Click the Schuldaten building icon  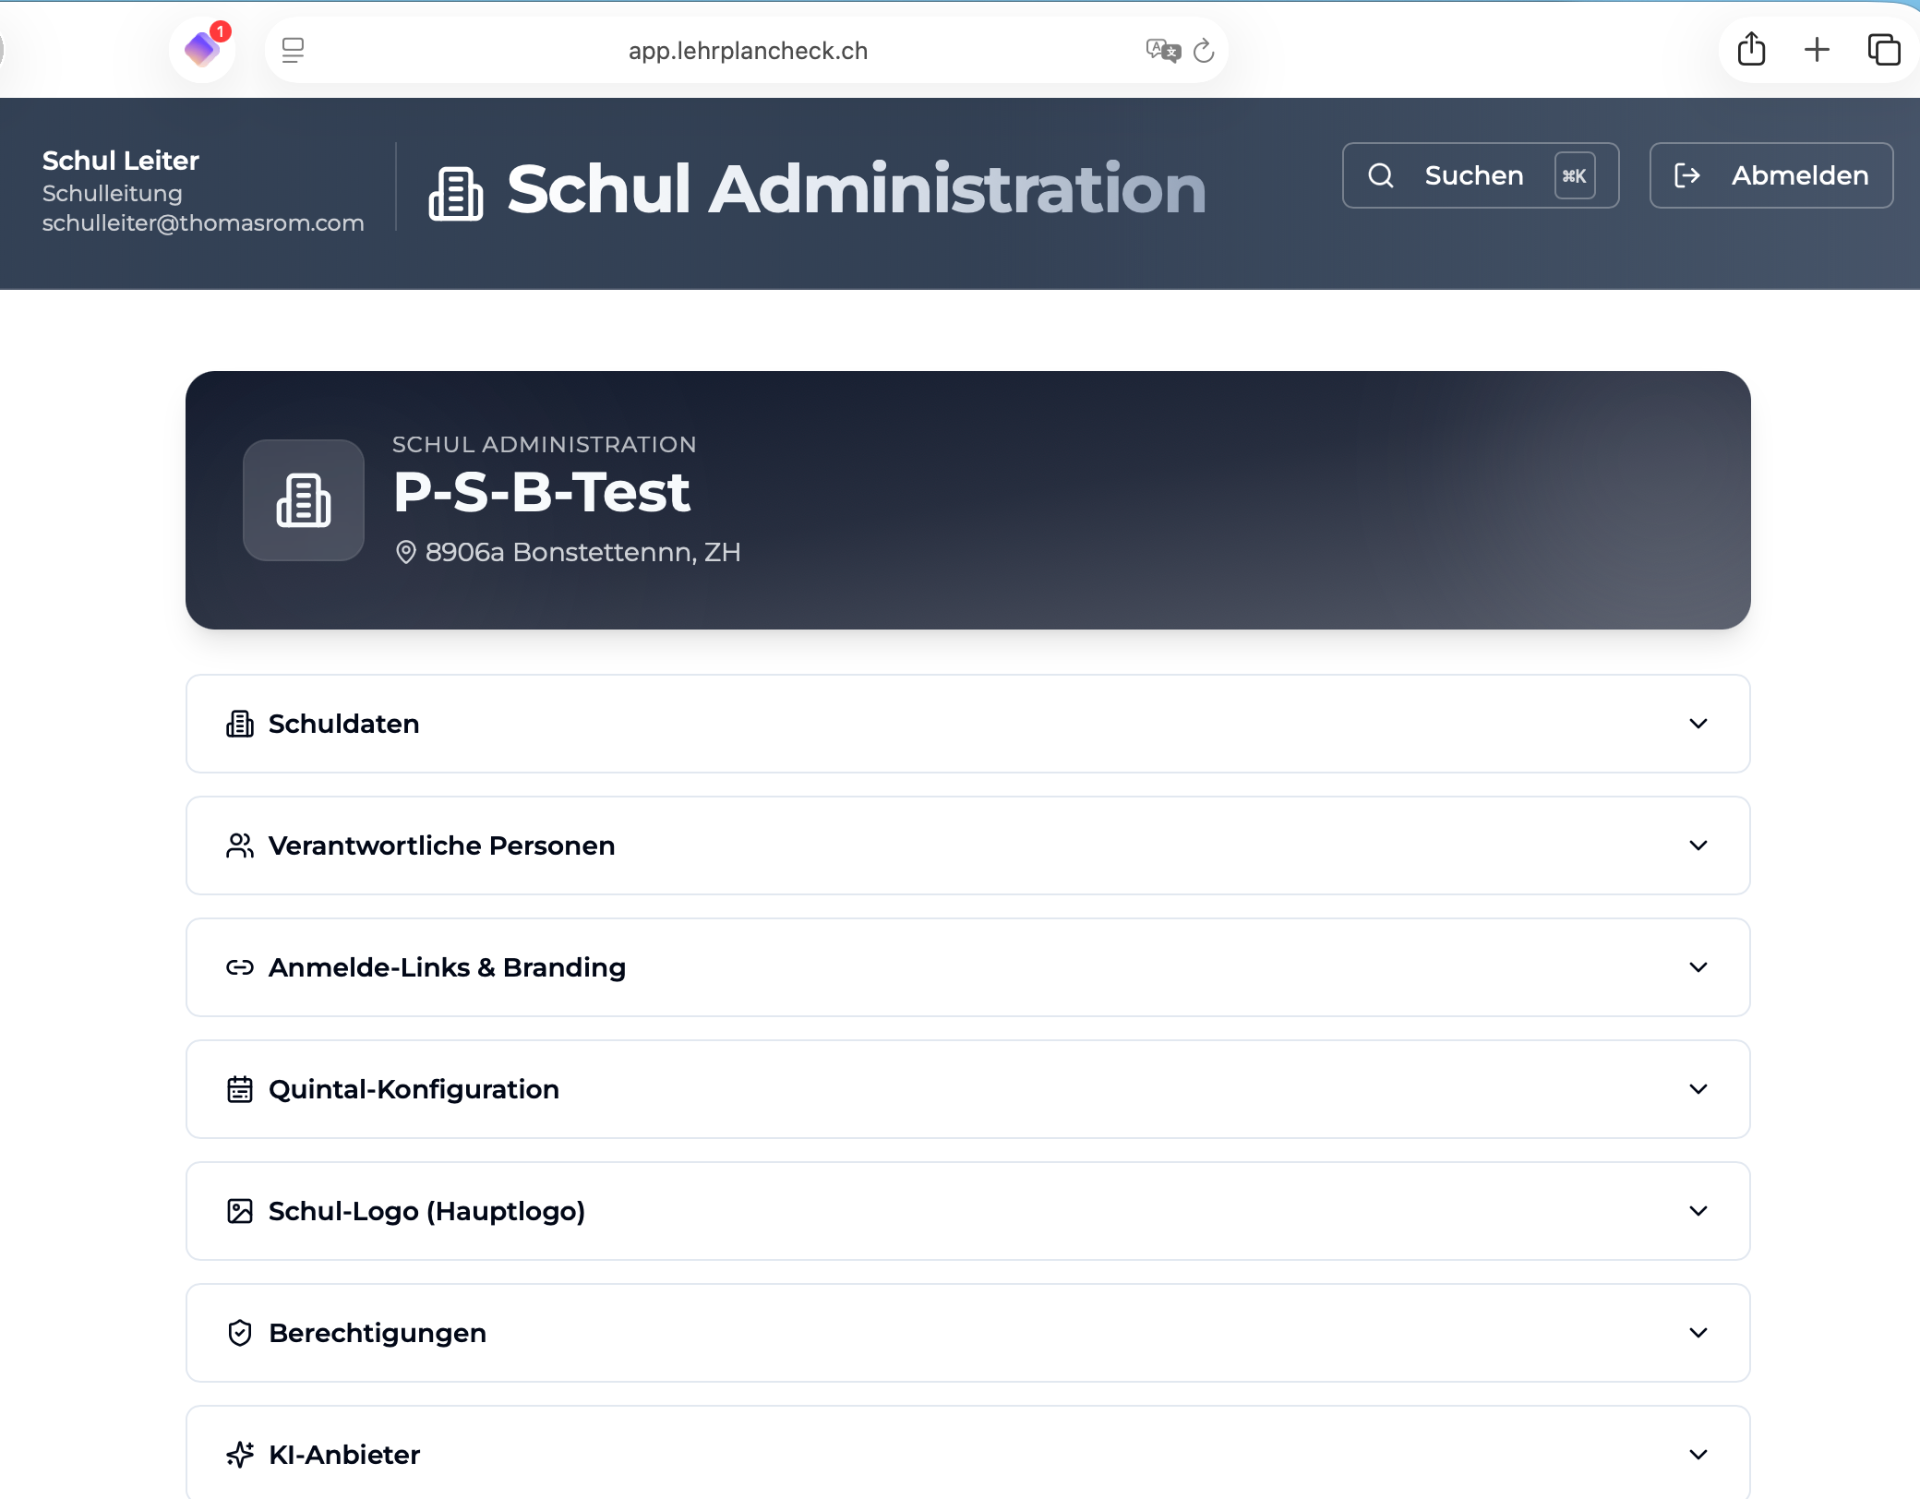[240, 723]
